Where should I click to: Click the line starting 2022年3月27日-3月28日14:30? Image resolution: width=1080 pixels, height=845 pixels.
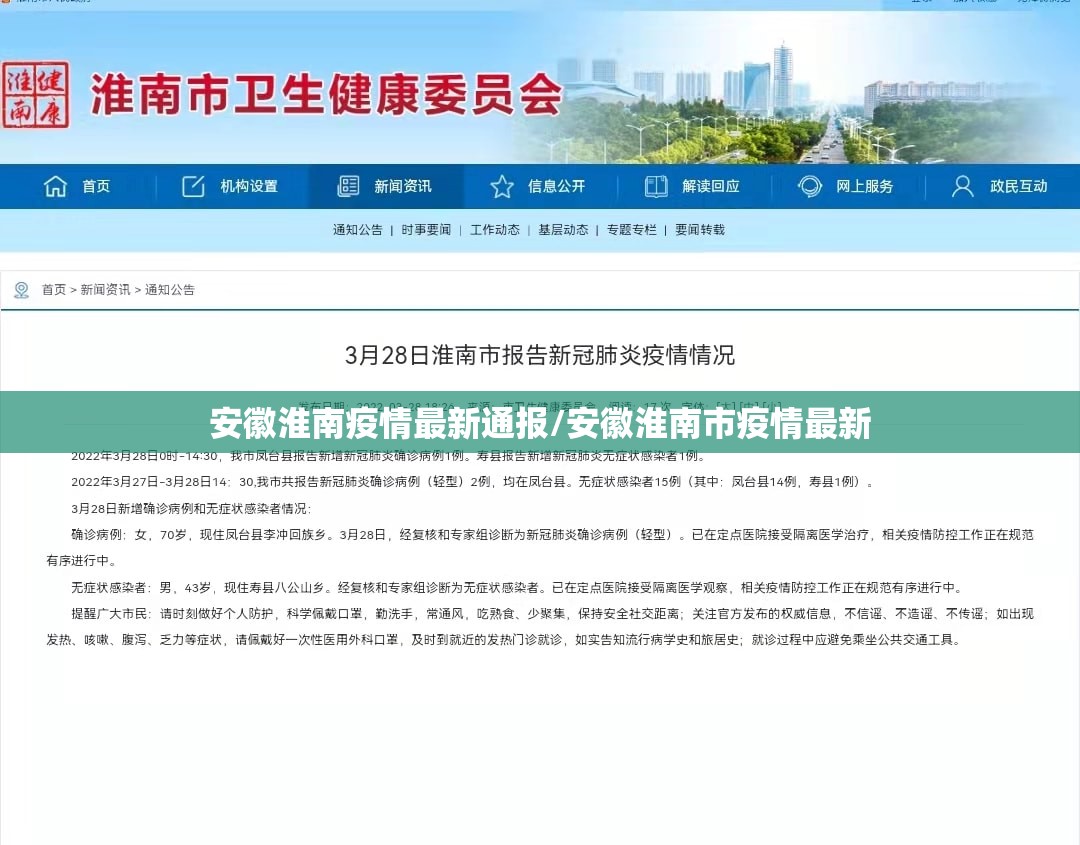click(472, 482)
